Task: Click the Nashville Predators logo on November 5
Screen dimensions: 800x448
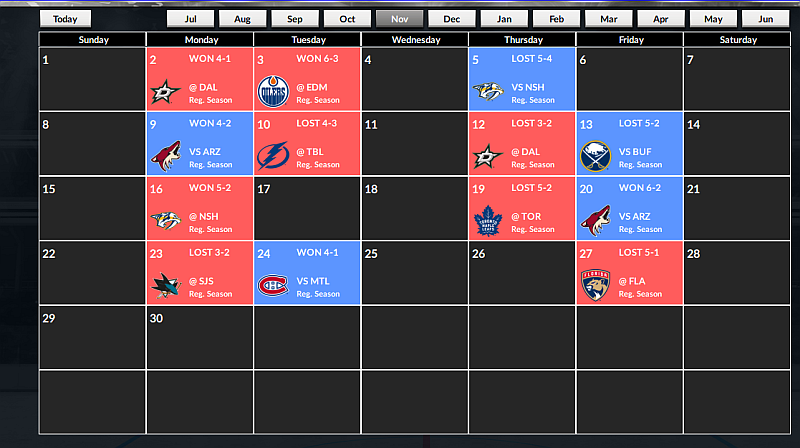Action: tap(487, 93)
